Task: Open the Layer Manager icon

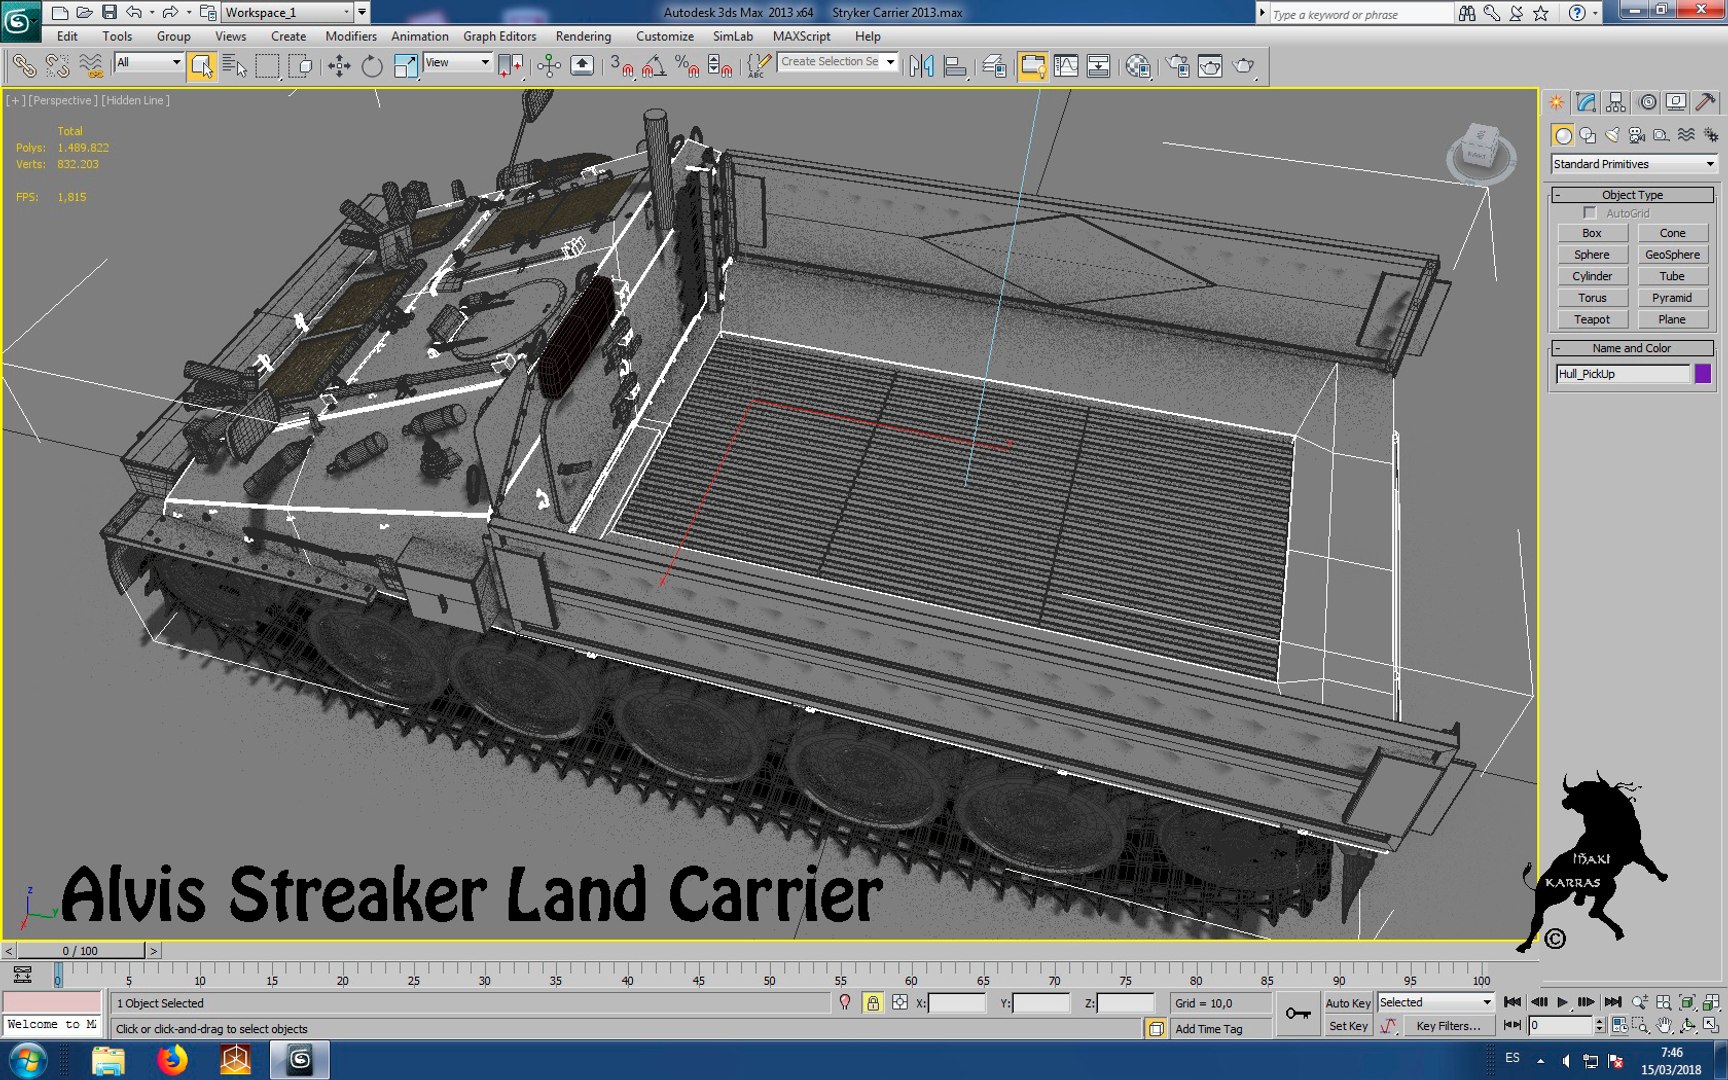Action: 994,66
